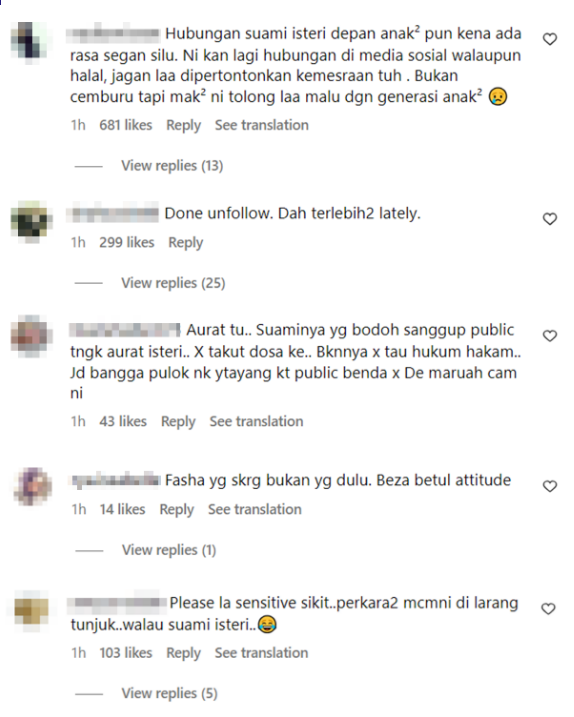Reply to the comment with 43 likes
The height and width of the screenshot is (717, 574).
coord(178,422)
